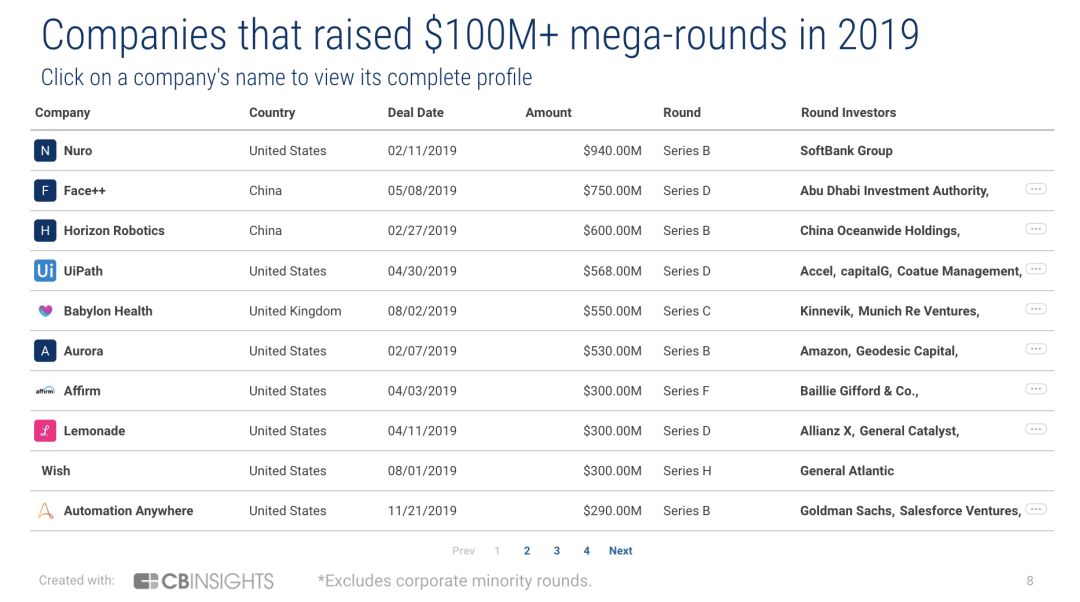Click the Babylon Health heart icon
Screen dimensions: 1080x602
pos(45,311)
